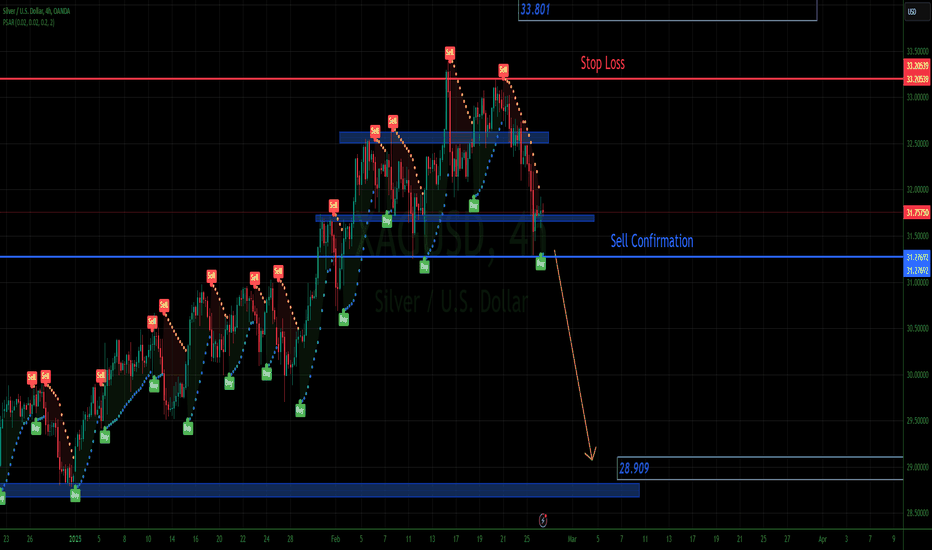932x550 pixels.
Task: Click the most recent Buy marker on chart
Action: (540, 263)
